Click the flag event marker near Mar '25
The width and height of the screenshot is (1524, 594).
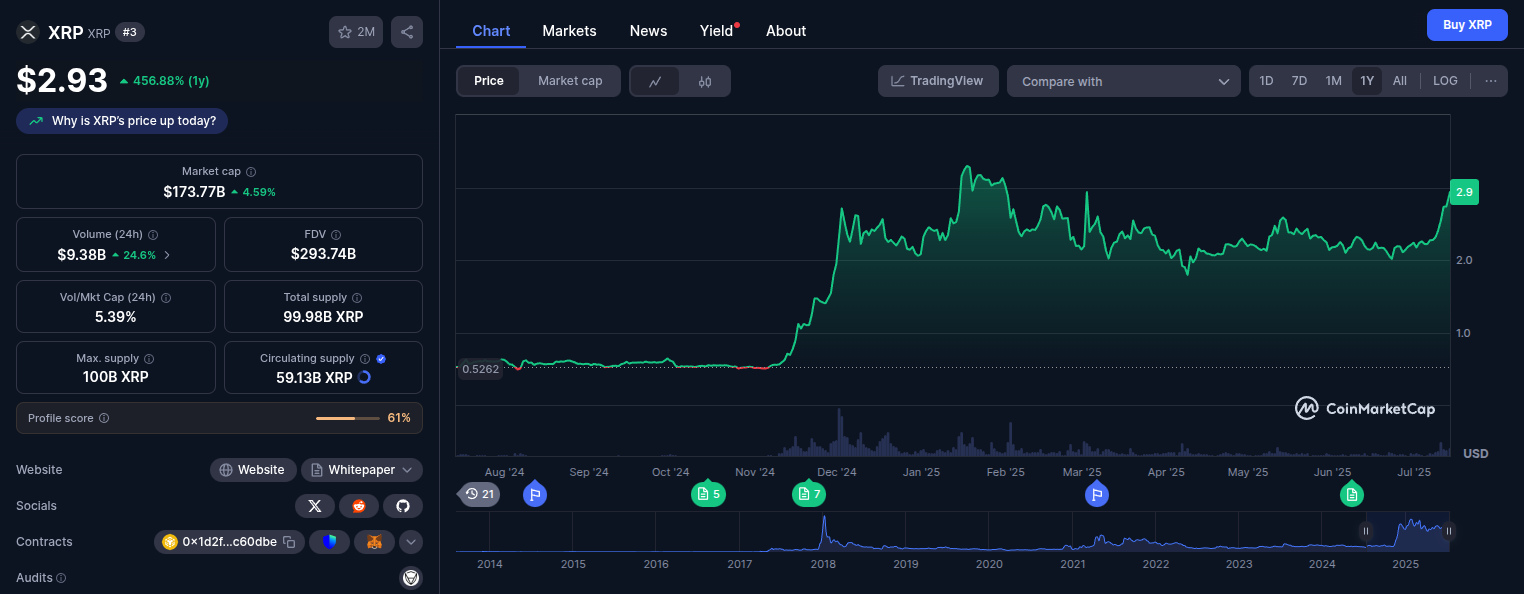pyautogui.click(x=1096, y=494)
